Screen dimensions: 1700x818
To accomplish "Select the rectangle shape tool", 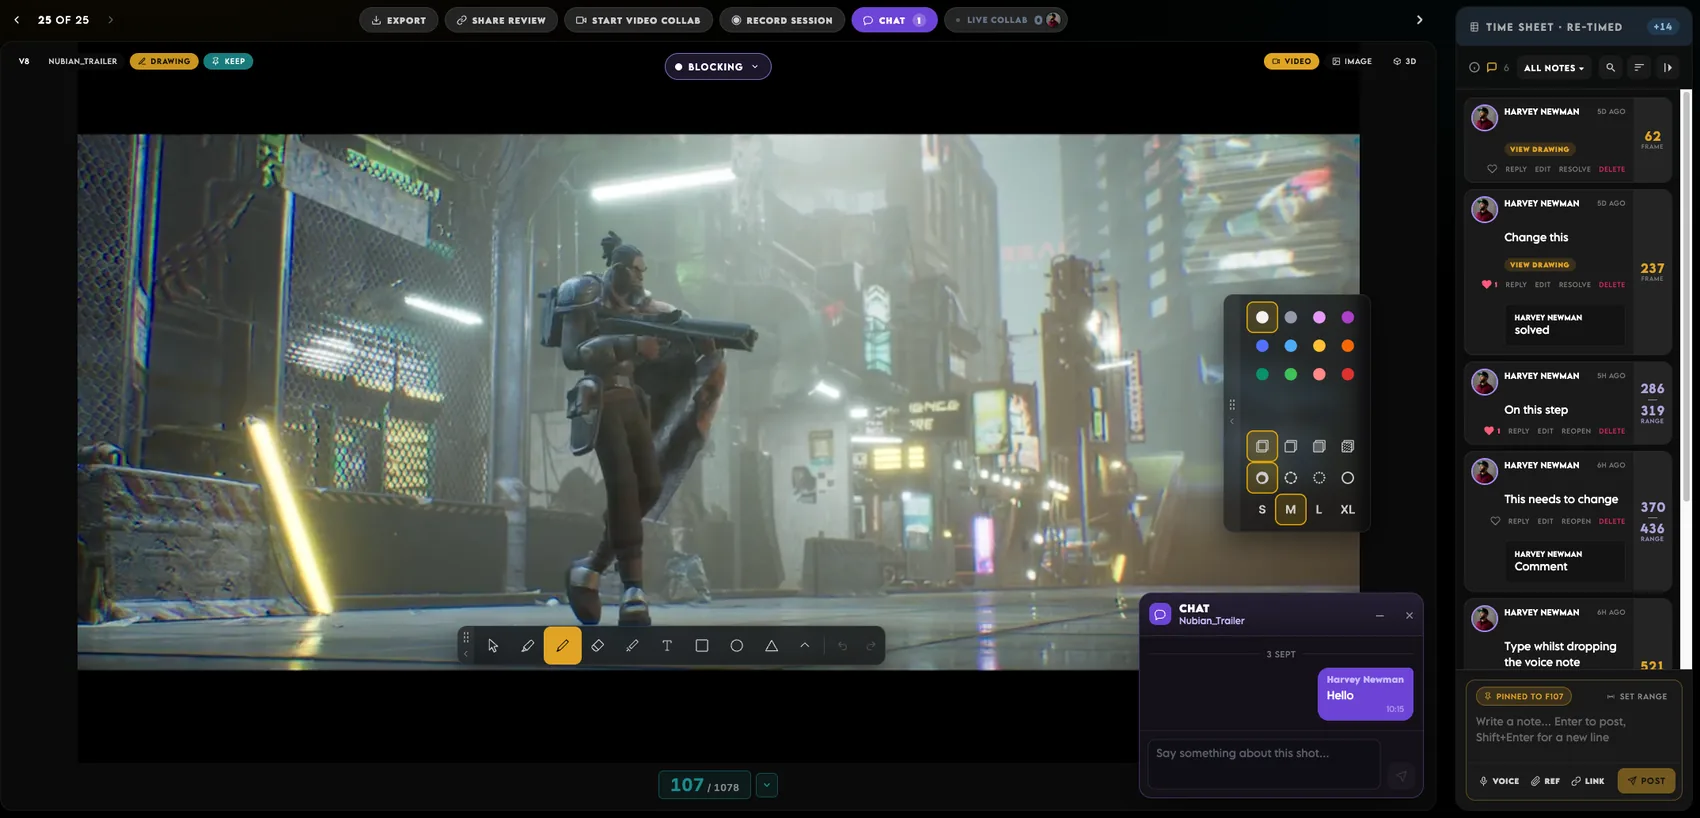I will (x=702, y=646).
